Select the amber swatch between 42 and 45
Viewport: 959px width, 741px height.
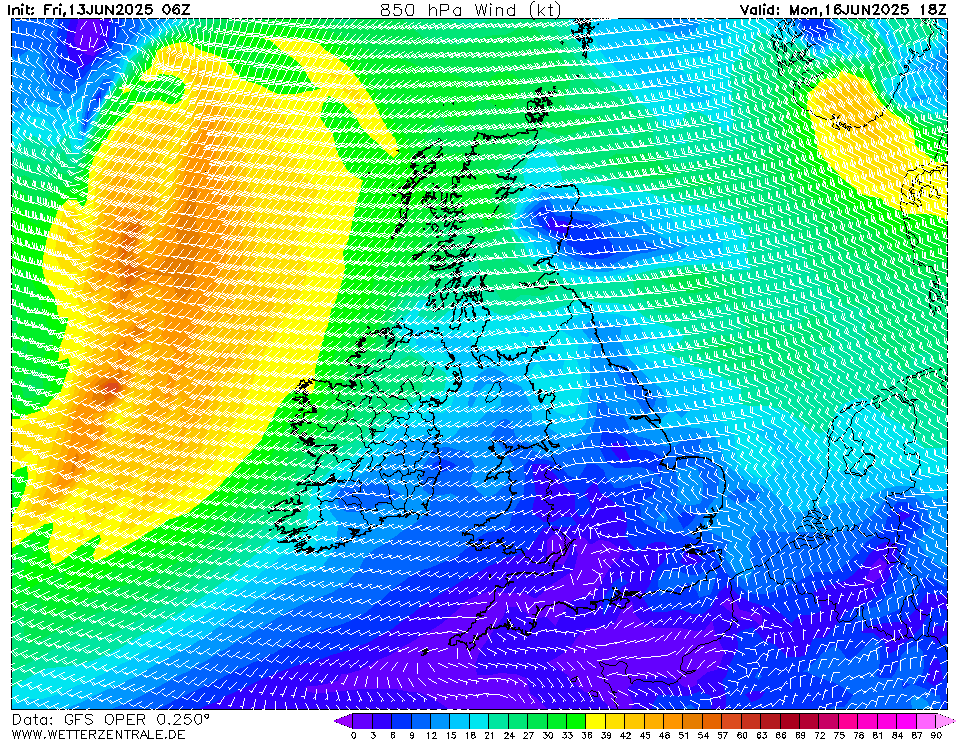click(x=635, y=721)
